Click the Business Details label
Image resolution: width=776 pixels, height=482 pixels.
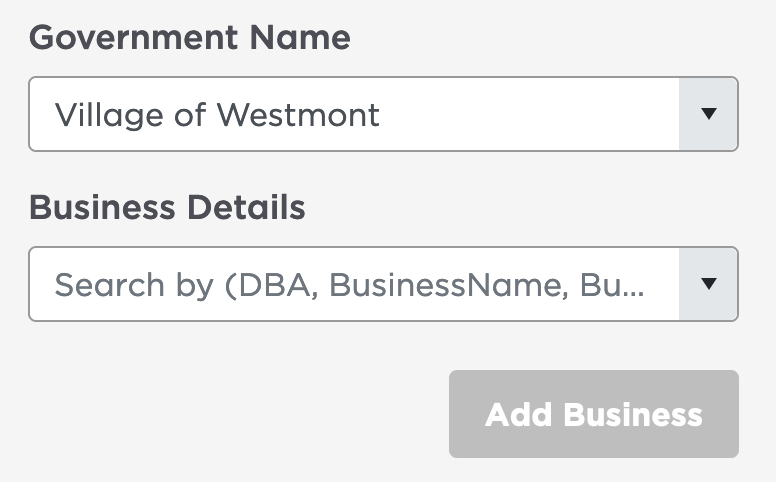(167, 207)
